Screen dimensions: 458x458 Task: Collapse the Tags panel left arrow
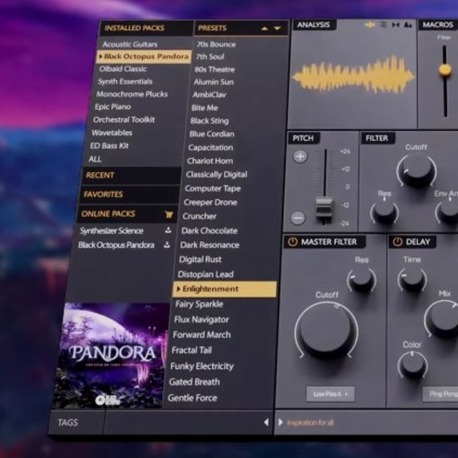266,422
